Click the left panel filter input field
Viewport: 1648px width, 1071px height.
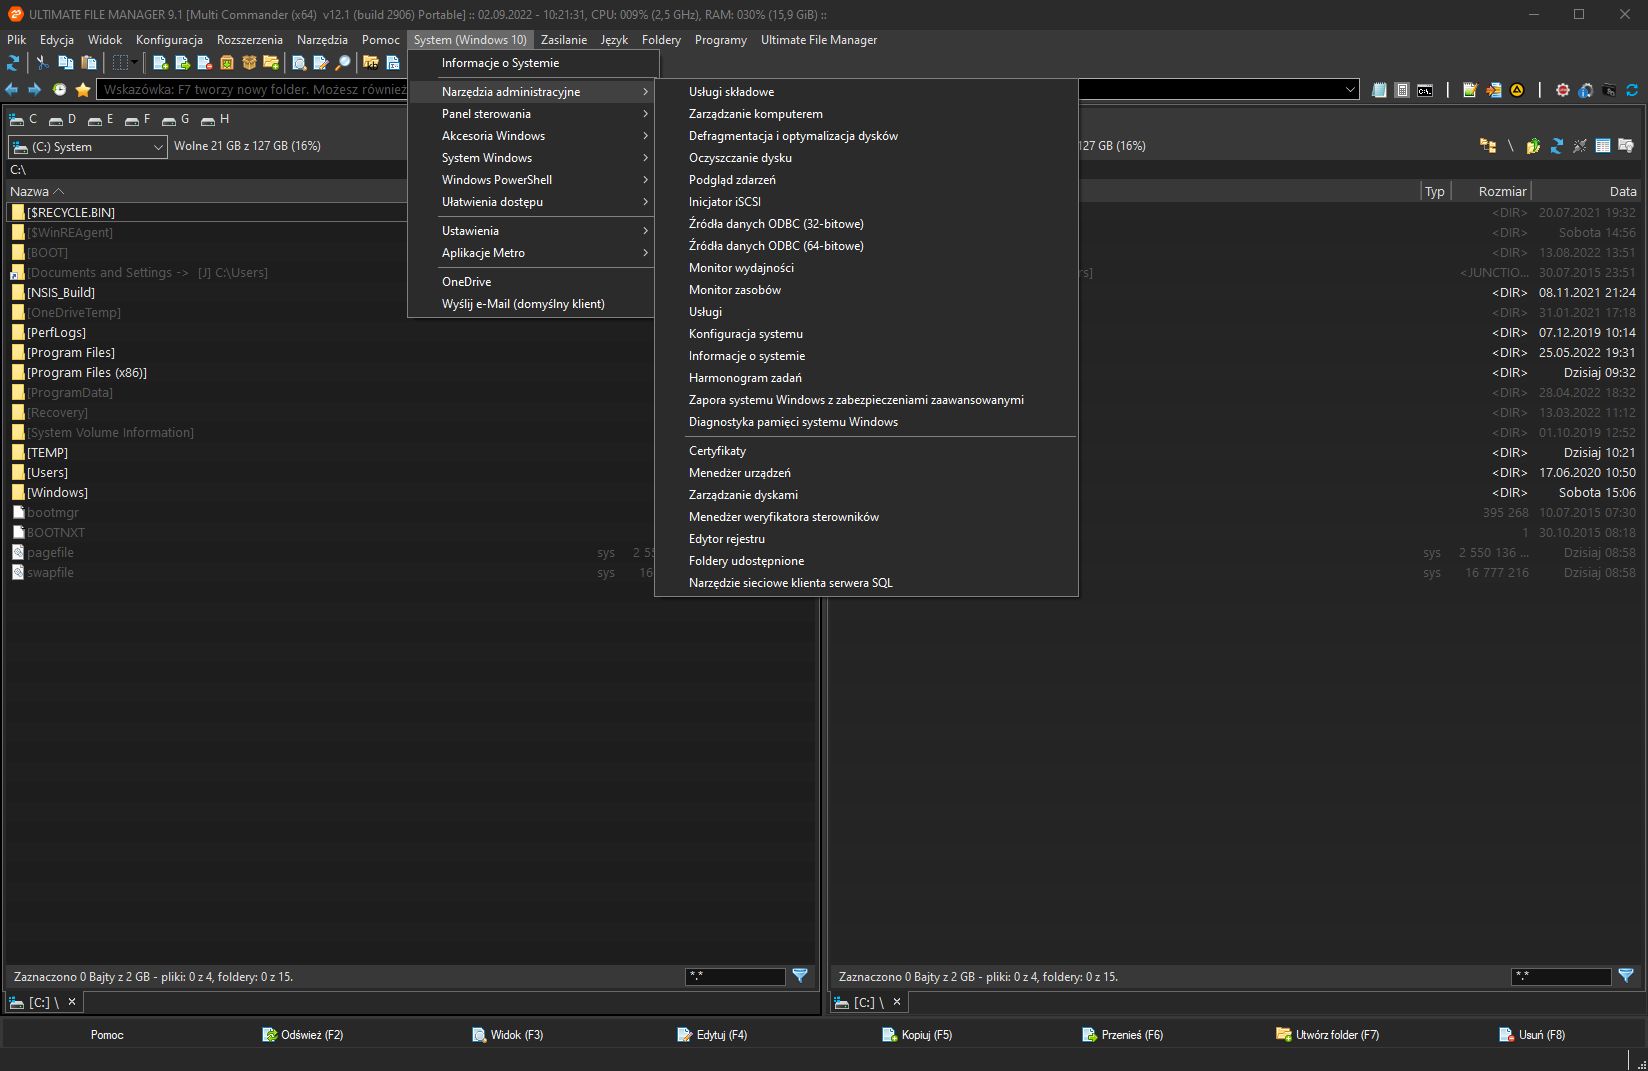click(x=735, y=976)
